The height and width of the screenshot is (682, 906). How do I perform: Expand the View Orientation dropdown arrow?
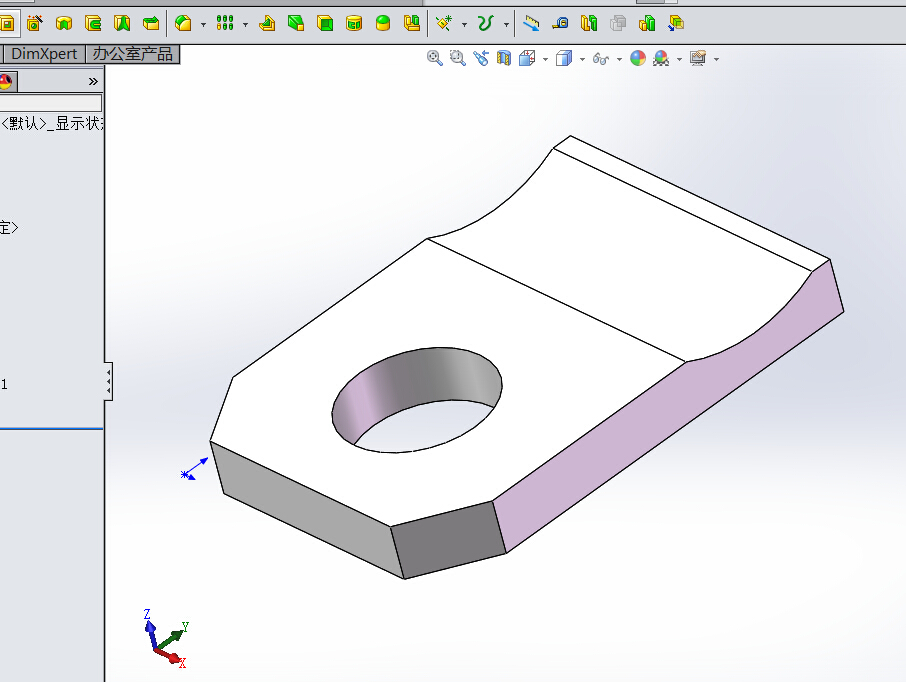pos(545,59)
